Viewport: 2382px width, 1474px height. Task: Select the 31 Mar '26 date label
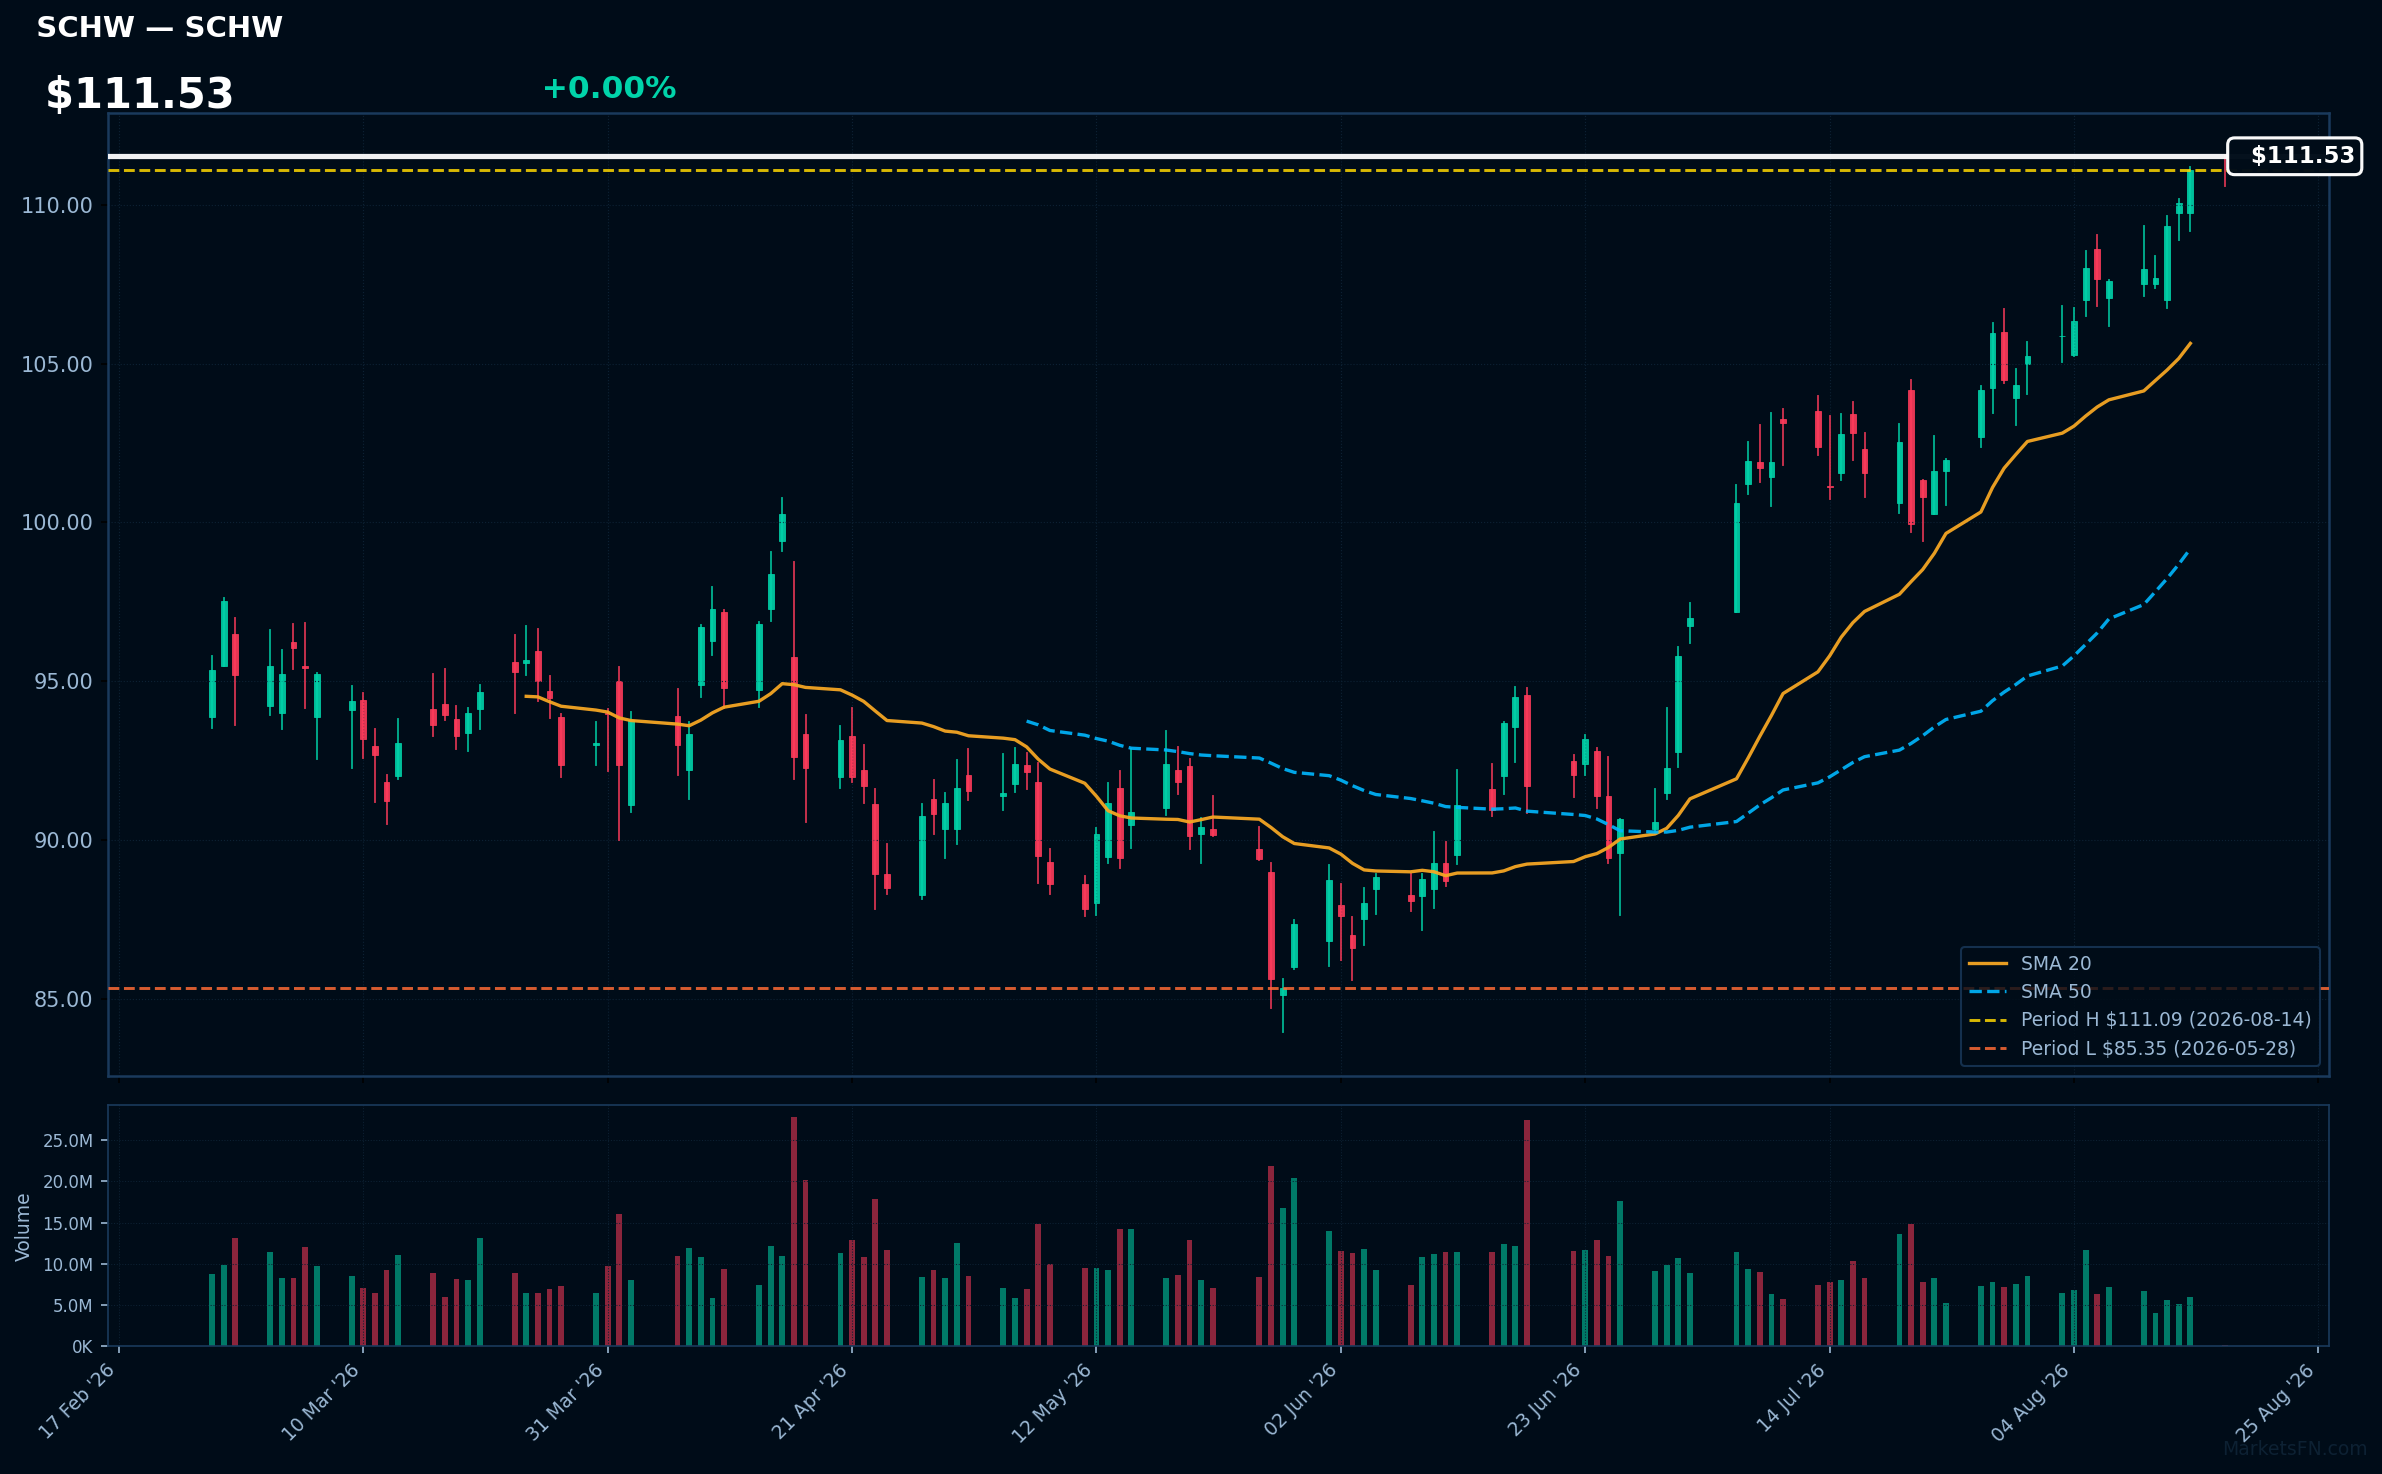pos(566,1400)
